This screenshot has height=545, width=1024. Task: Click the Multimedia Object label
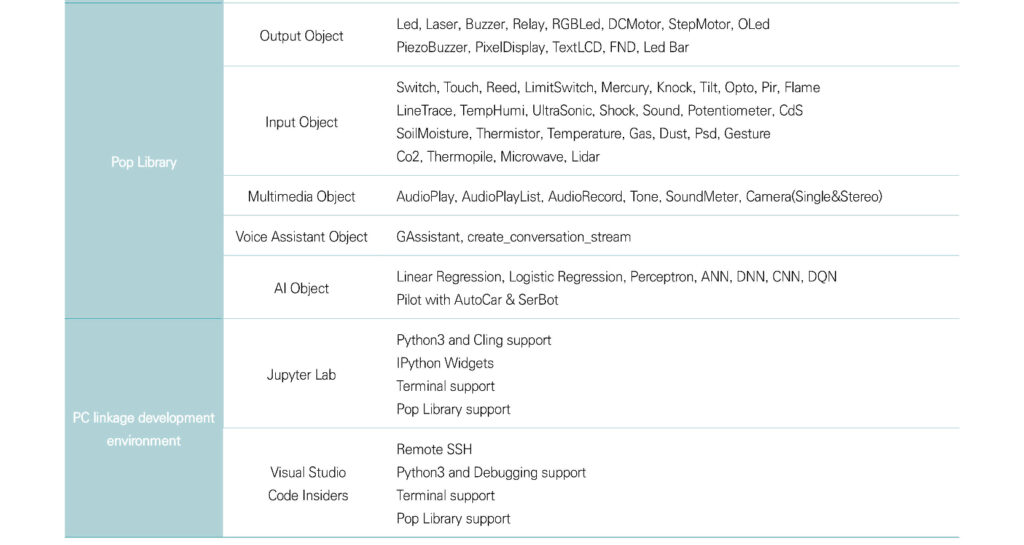point(301,196)
